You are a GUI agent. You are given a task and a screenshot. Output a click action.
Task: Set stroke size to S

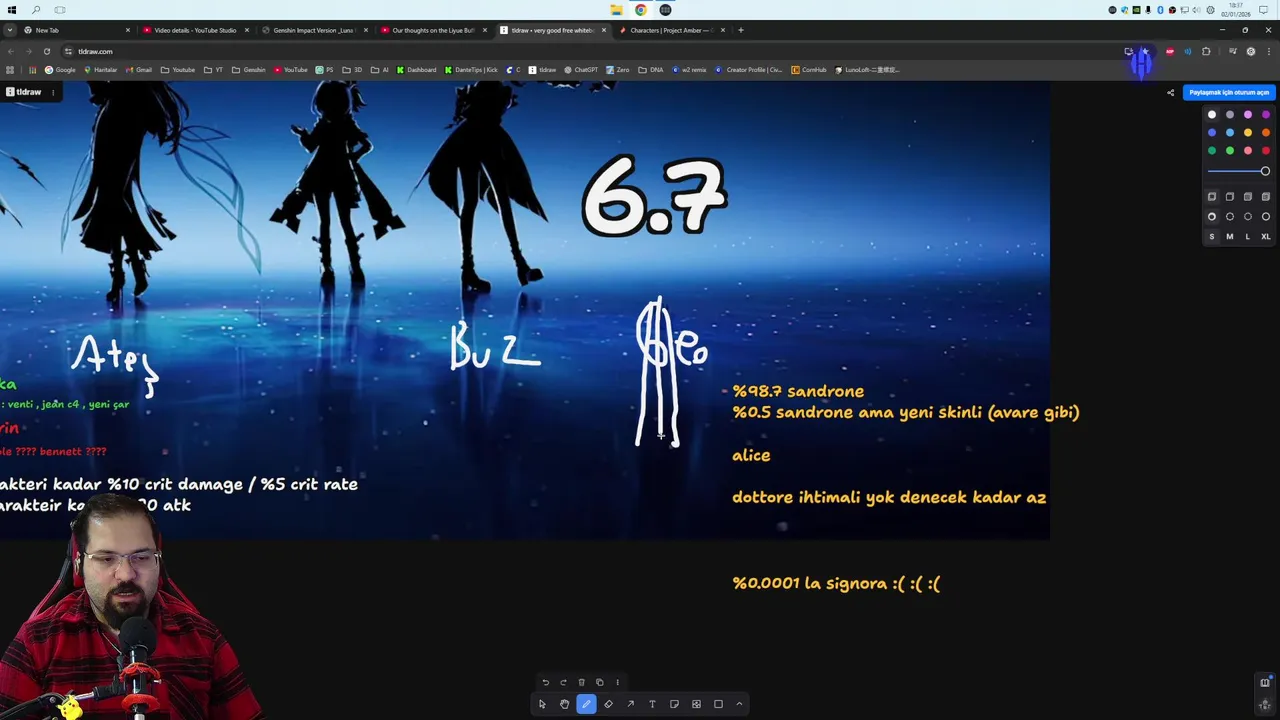[1212, 237]
